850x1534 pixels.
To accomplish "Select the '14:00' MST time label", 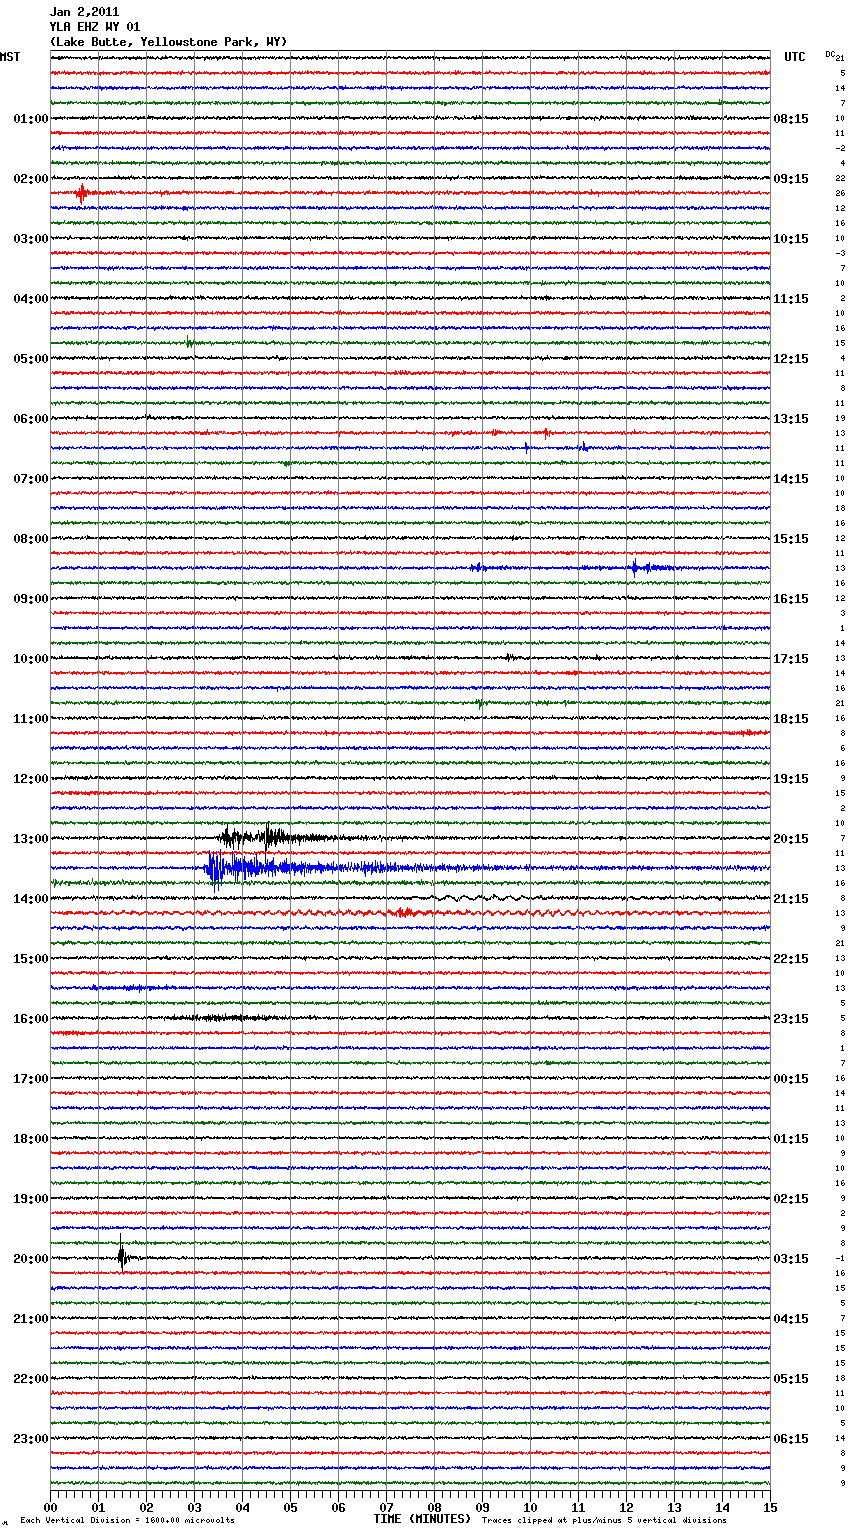I will click(31, 899).
